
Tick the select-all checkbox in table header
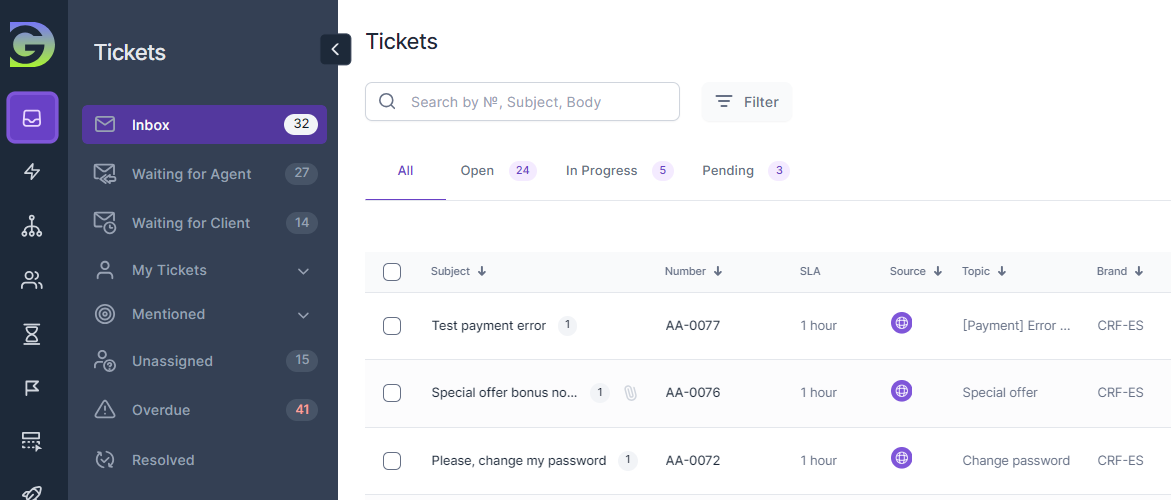pyautogui.click(x=392, y=272)
